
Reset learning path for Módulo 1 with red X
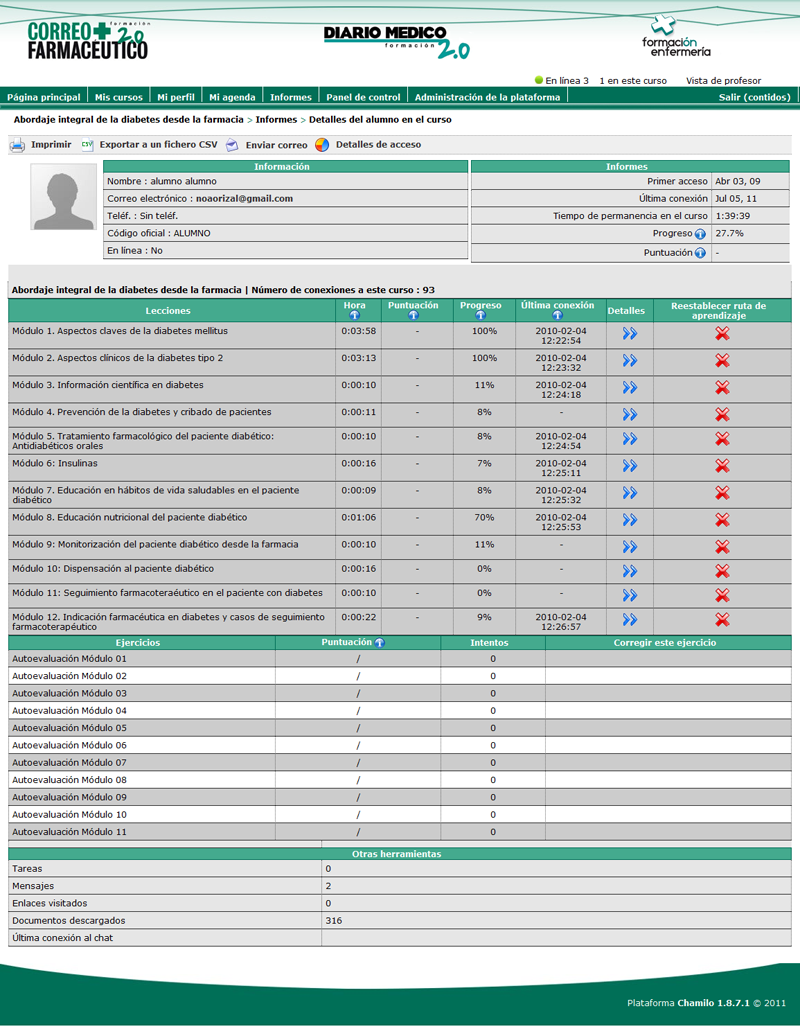[722, 334]
